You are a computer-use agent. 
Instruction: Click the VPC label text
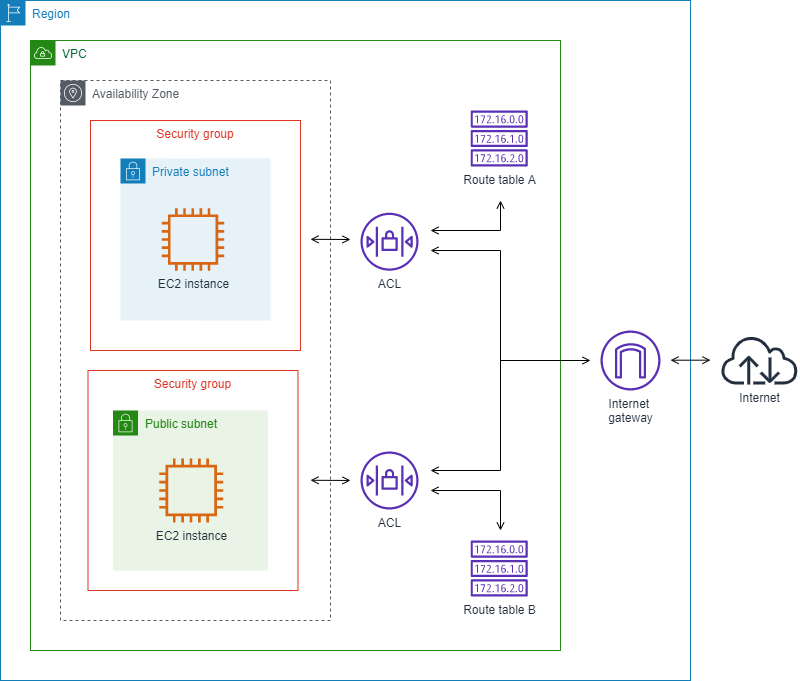(x=74, y=54)
